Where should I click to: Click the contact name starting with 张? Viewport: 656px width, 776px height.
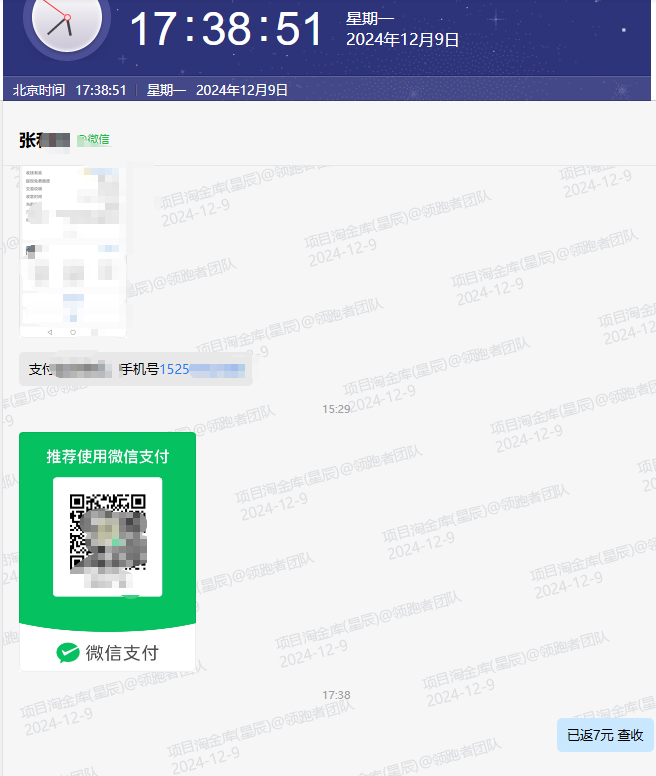[x=44, y=140]
